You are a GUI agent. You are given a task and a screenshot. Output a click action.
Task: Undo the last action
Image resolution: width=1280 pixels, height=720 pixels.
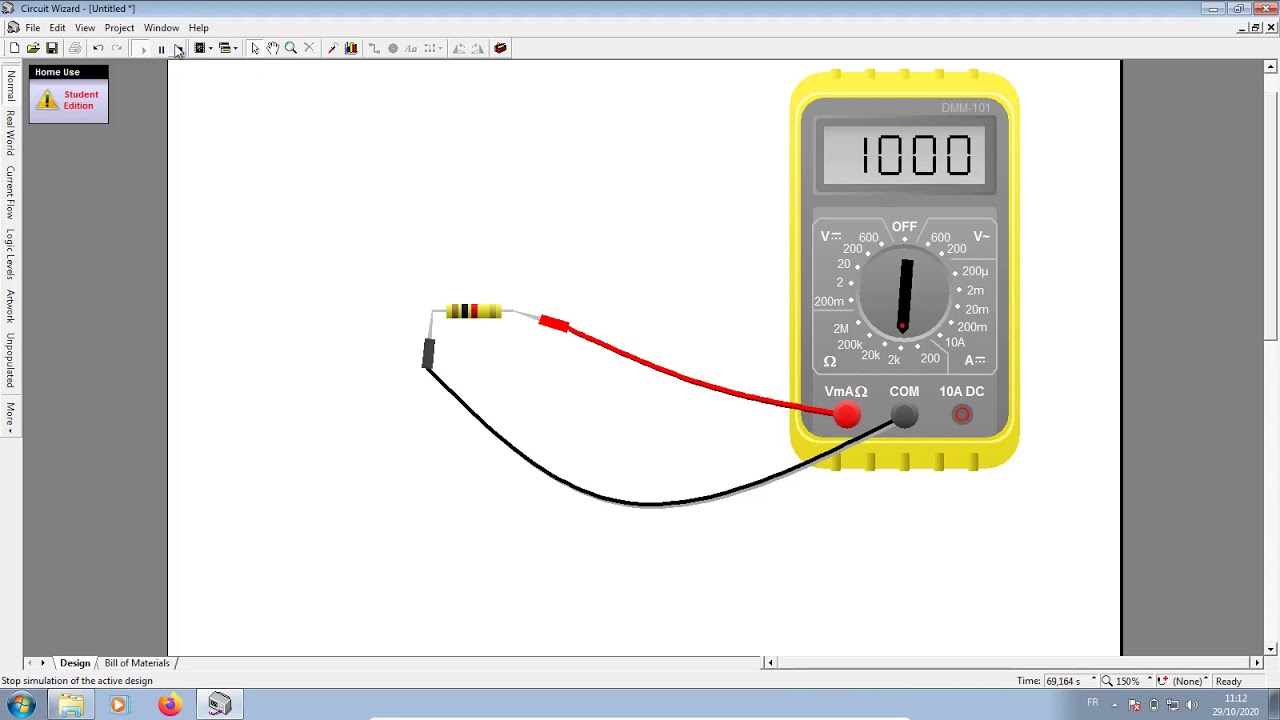tap(98, 48)
